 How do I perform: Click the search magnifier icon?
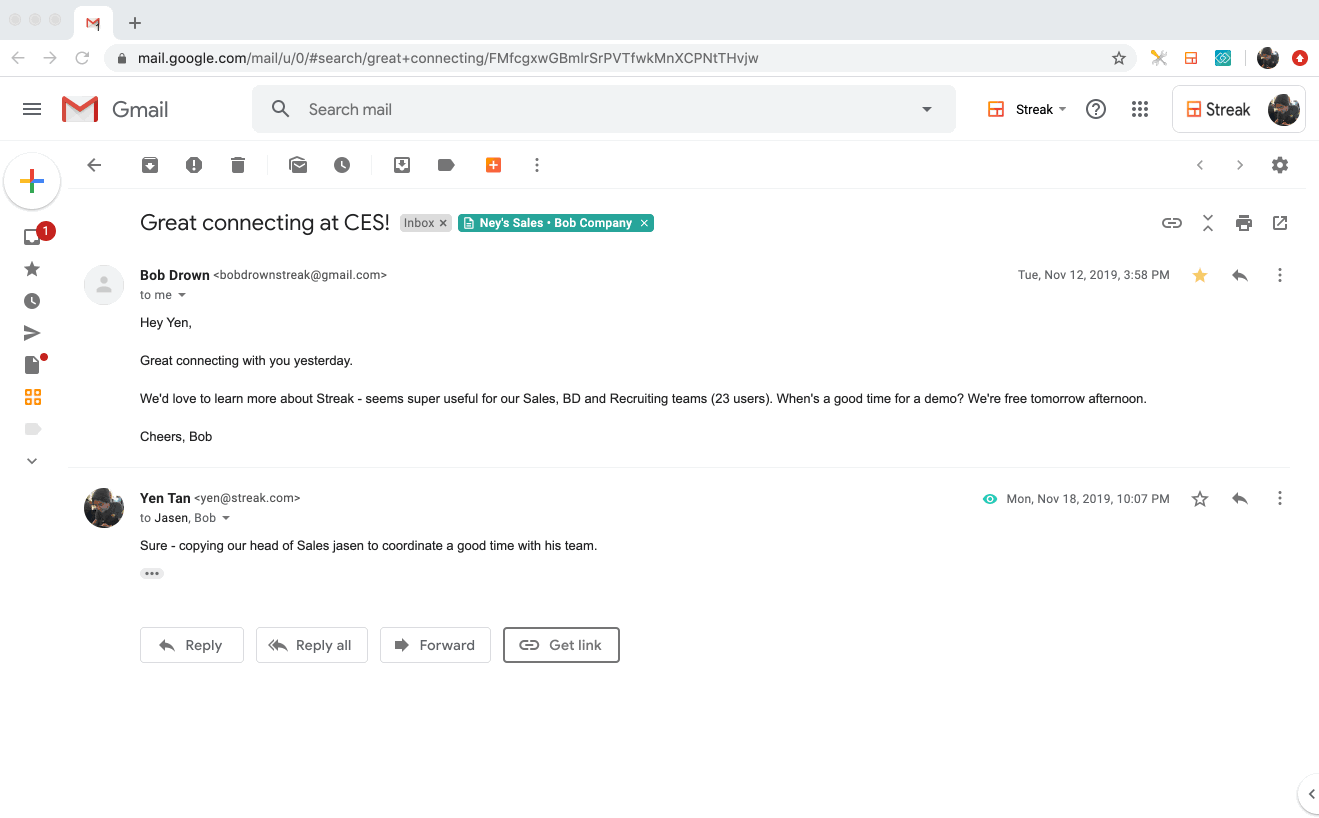281,109
